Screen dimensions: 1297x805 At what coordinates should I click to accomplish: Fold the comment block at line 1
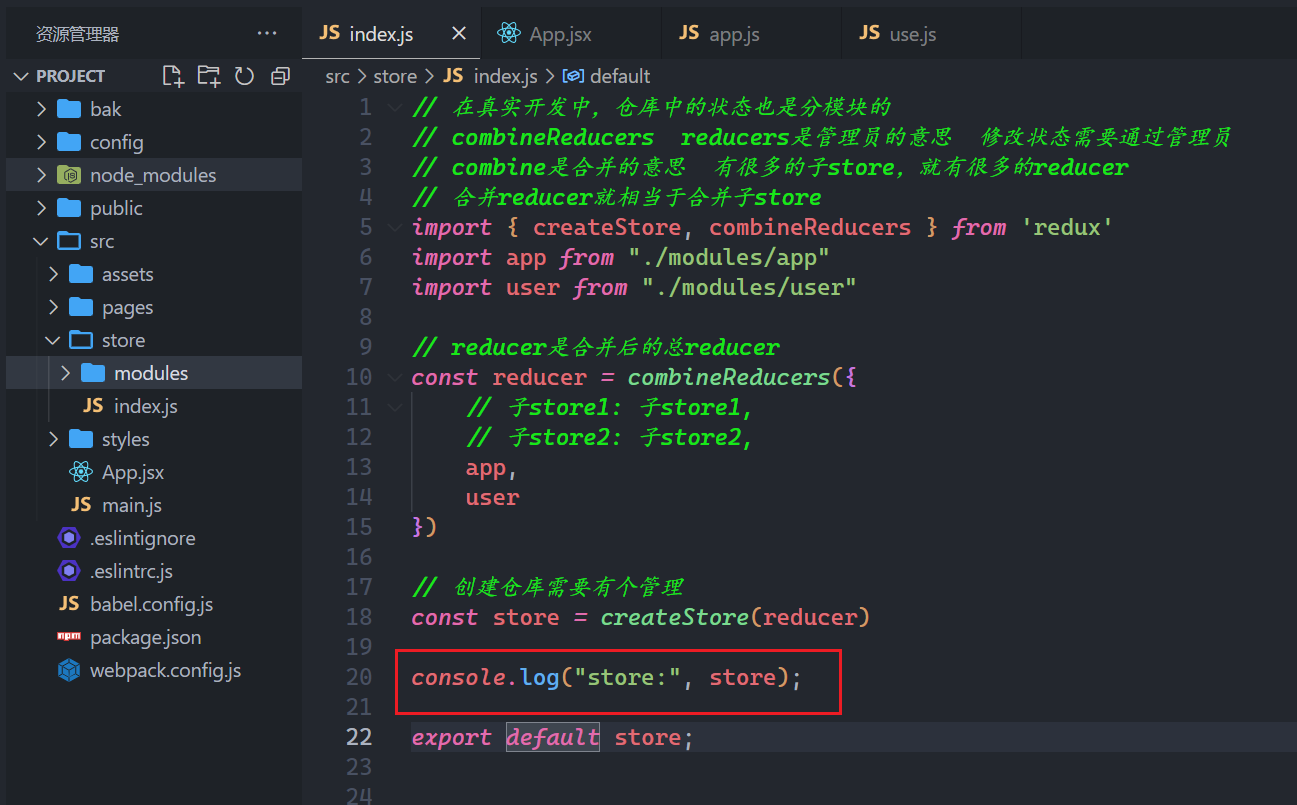[395, 107]
